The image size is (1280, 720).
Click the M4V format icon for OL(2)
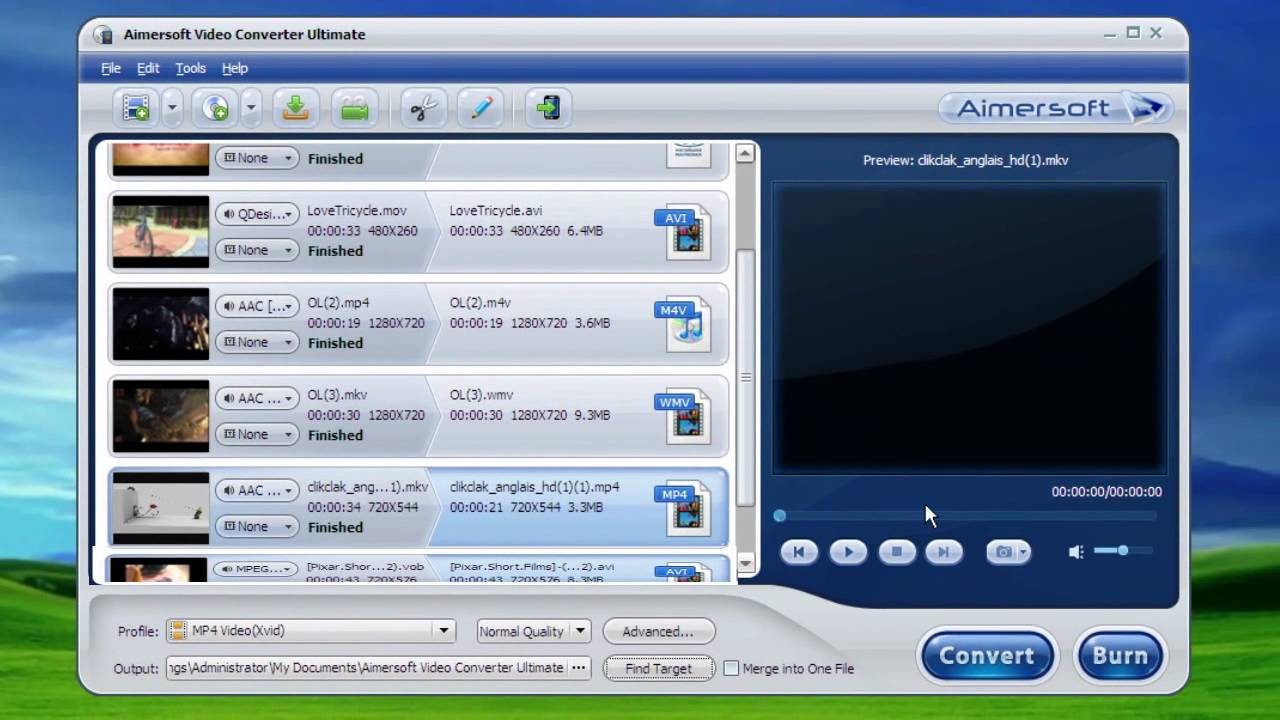(x=683, y=324)
